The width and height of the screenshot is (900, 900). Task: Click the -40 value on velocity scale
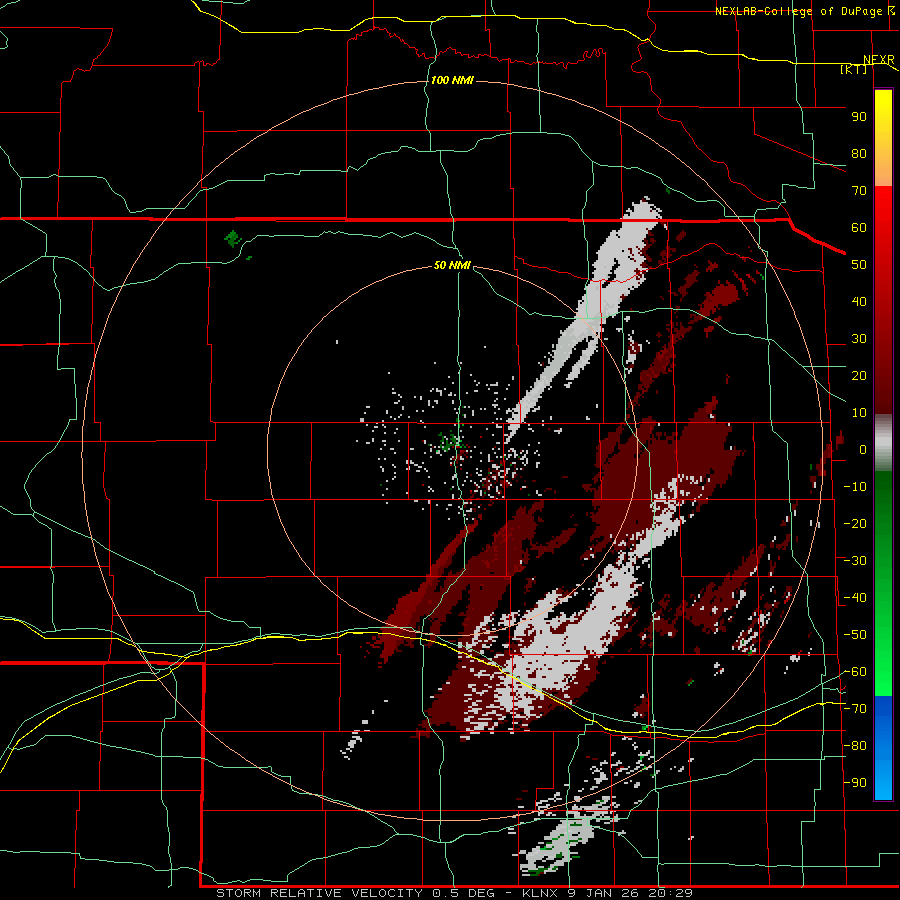[855, 598]
